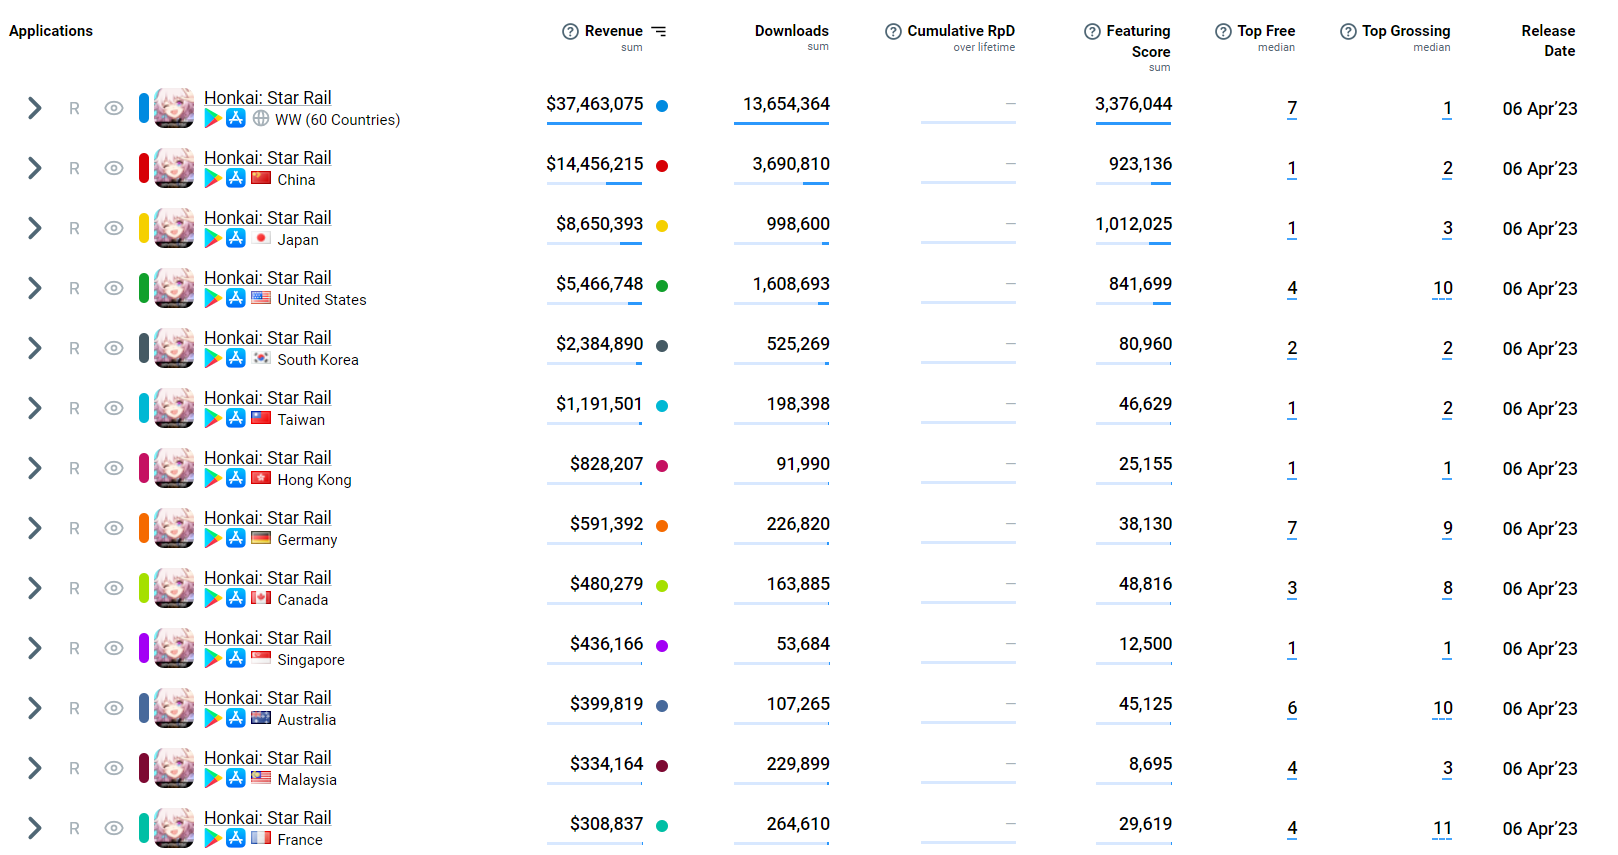Sort by Featuring Score column header
1618x855 pixels.
click(1138, 41)
